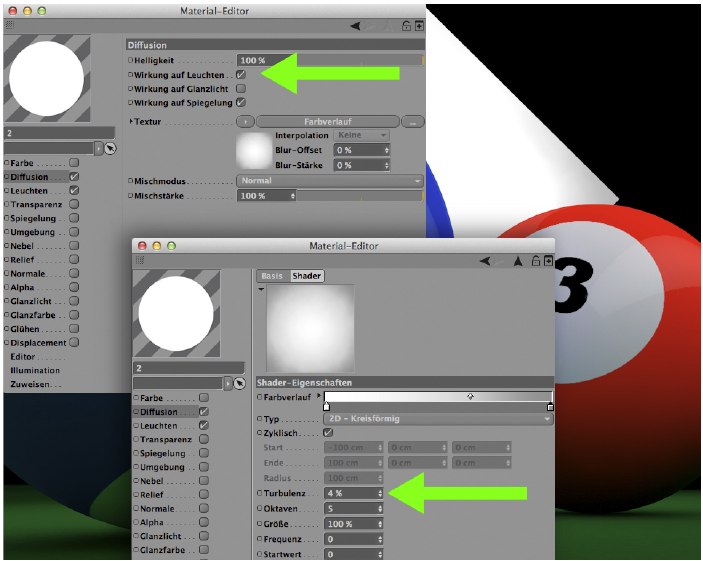The height and width of the screenshot is (561, 703).
Task: Toggle Leuchten checkbox in front editor
Action: [204, 425]
